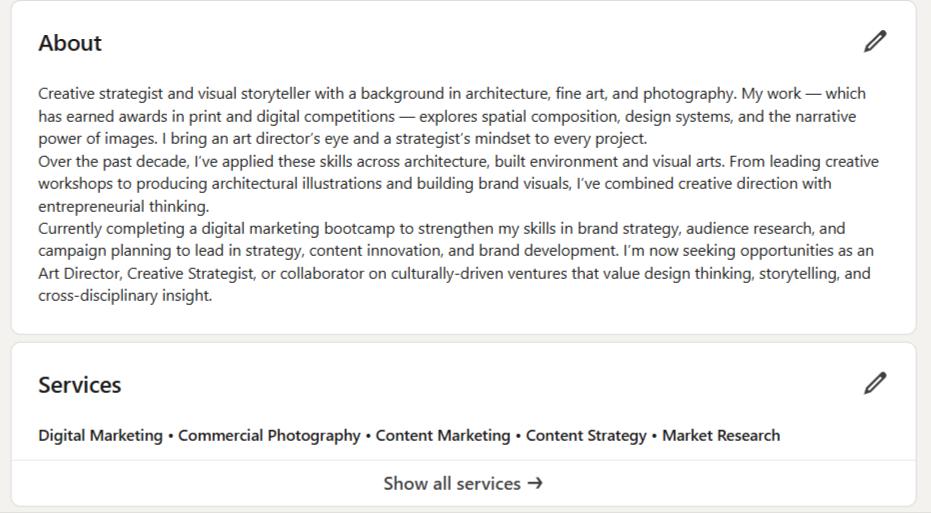This screenshot has width=931, height=513.
Task: Click the pencil icon to edit Services
Action: tap(875, 383)
